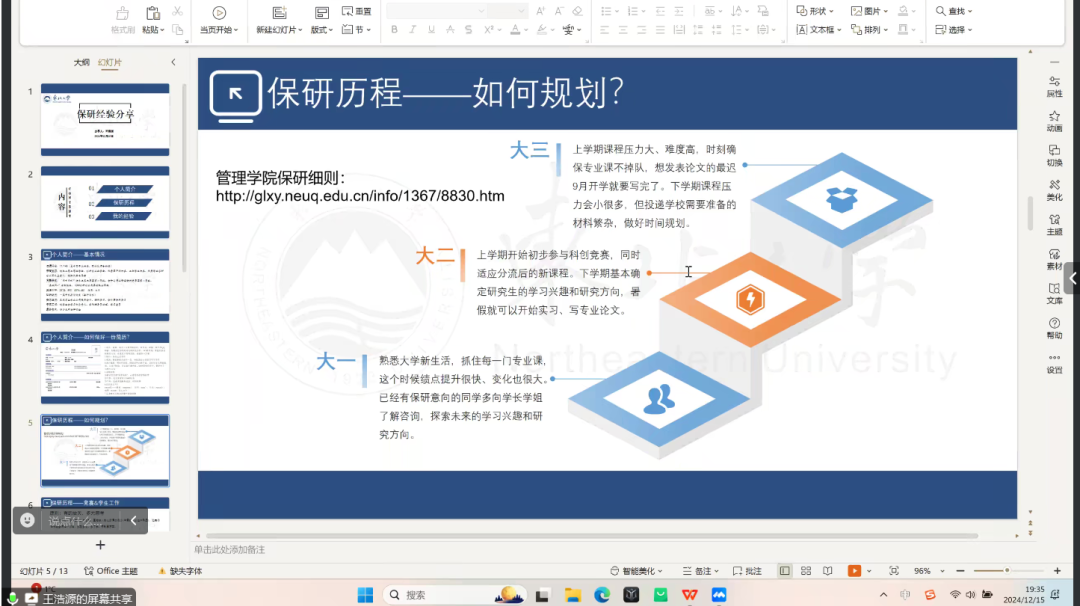Toggle justified text alignment
The width and height of the screenshot is (1080, 606).
point(660,30)
